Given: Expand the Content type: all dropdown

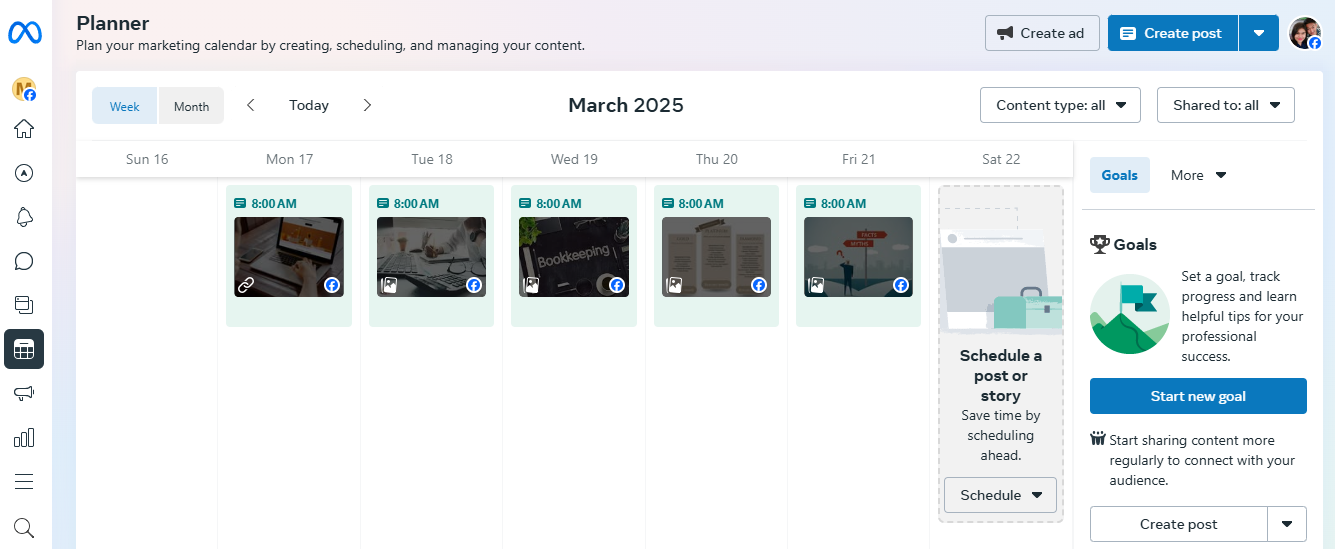Looking at the screenshot, I should [1060, 105].
